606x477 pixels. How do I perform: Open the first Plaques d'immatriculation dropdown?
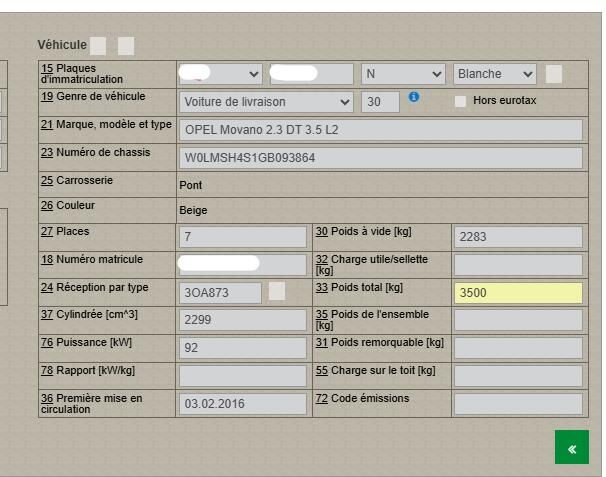tap(220, 74)
